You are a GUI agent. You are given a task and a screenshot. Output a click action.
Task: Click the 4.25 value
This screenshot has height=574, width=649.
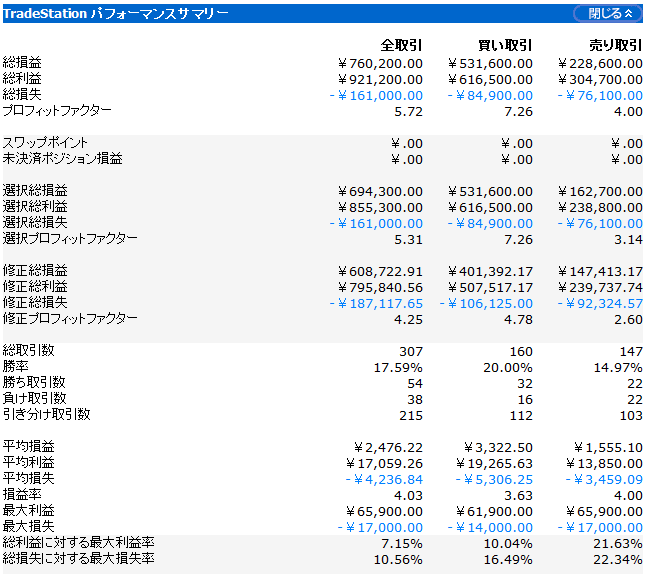[408, 319]
